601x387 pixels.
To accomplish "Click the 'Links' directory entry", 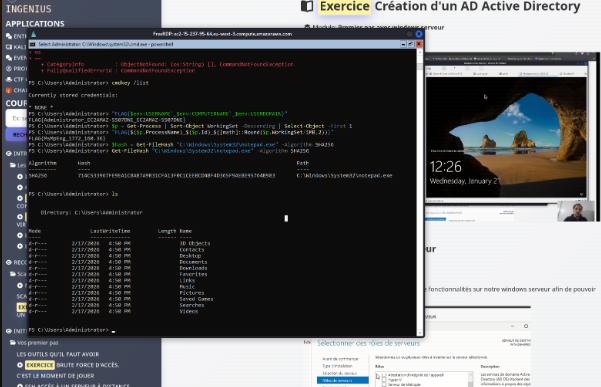I will pos(187,280).
